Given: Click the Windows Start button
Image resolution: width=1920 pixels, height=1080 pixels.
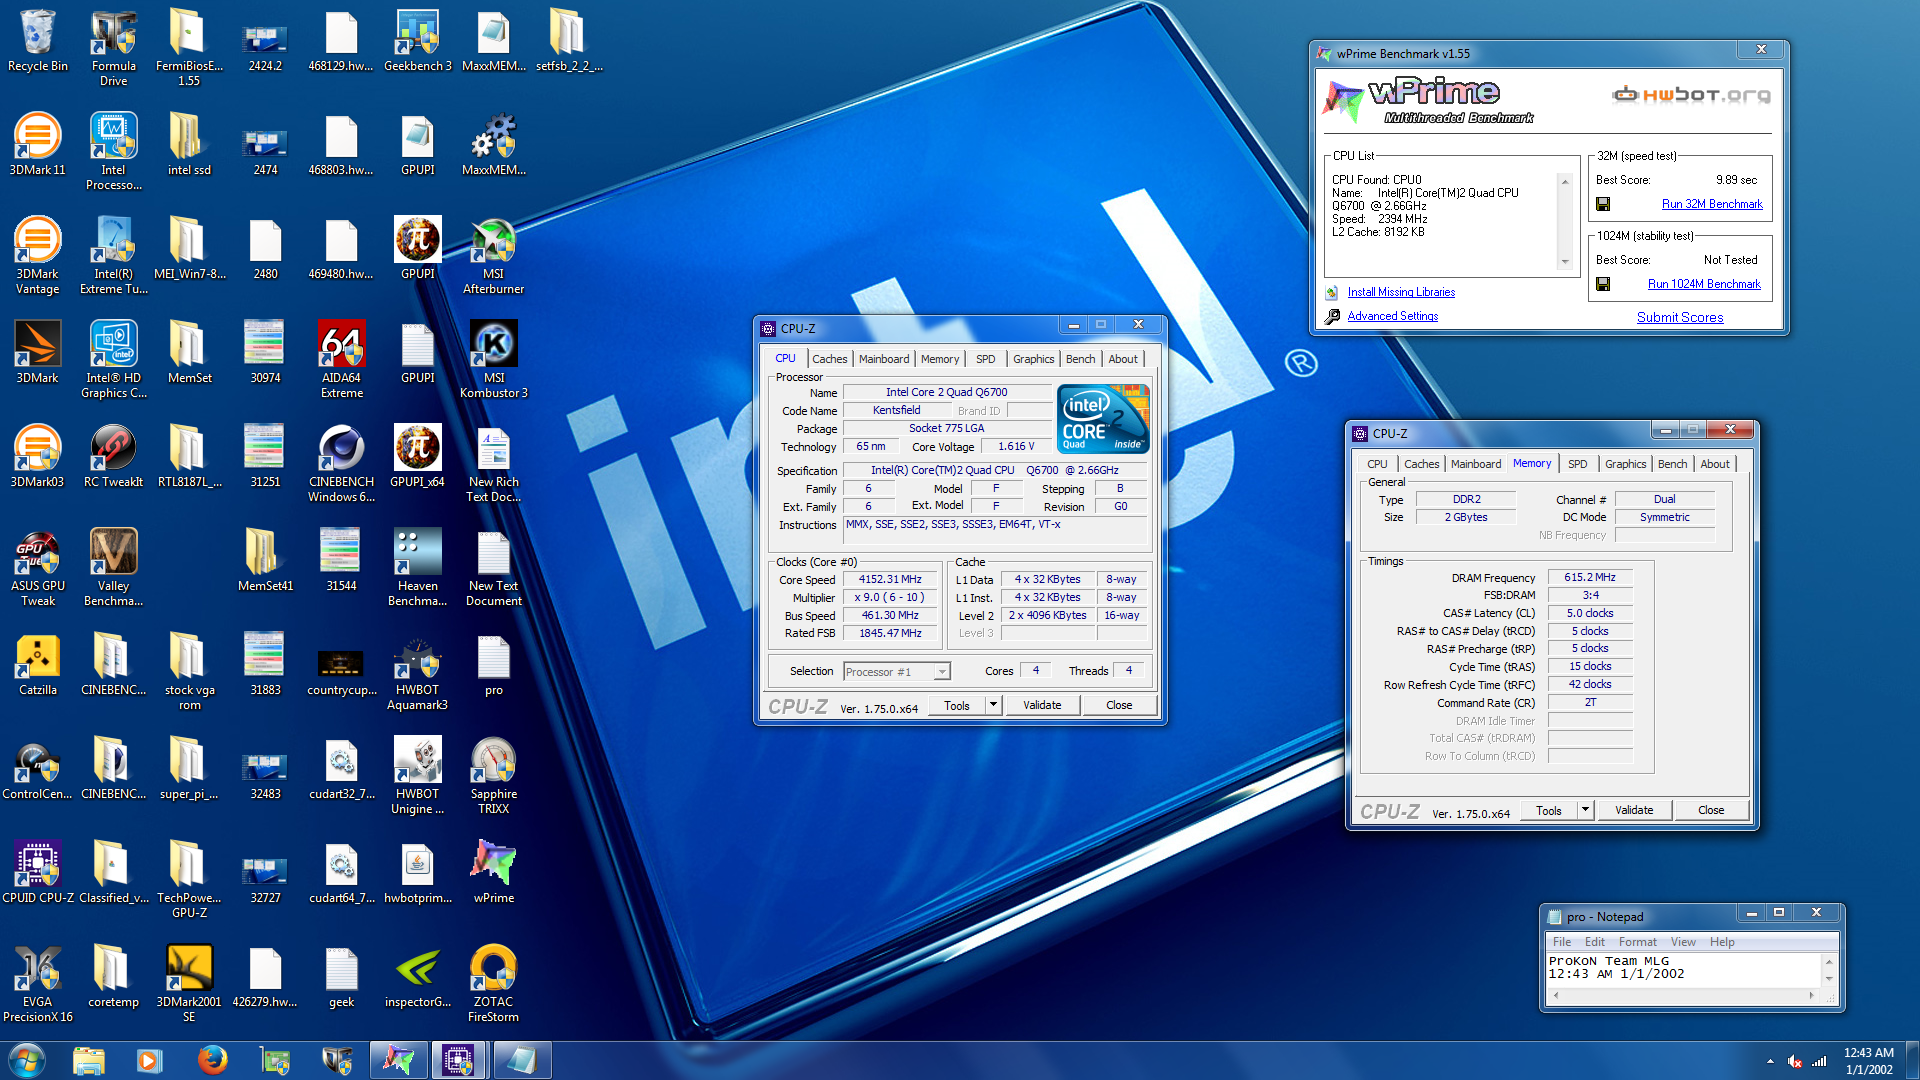Looking at the screenshot, I should click(27, 1060).
